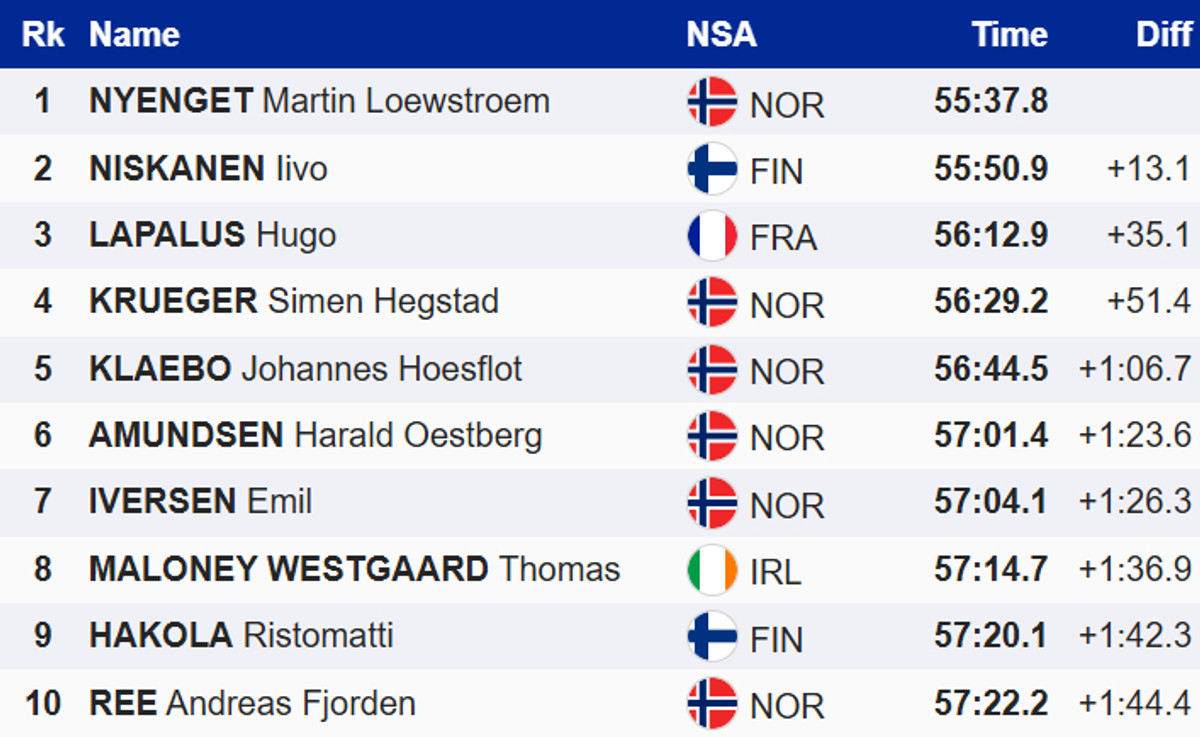Image resolution: width=1200 pixels, height=737 pixels.
Task: Click the NSA column header
Action: pyautogui.click(x=721, y=35)
